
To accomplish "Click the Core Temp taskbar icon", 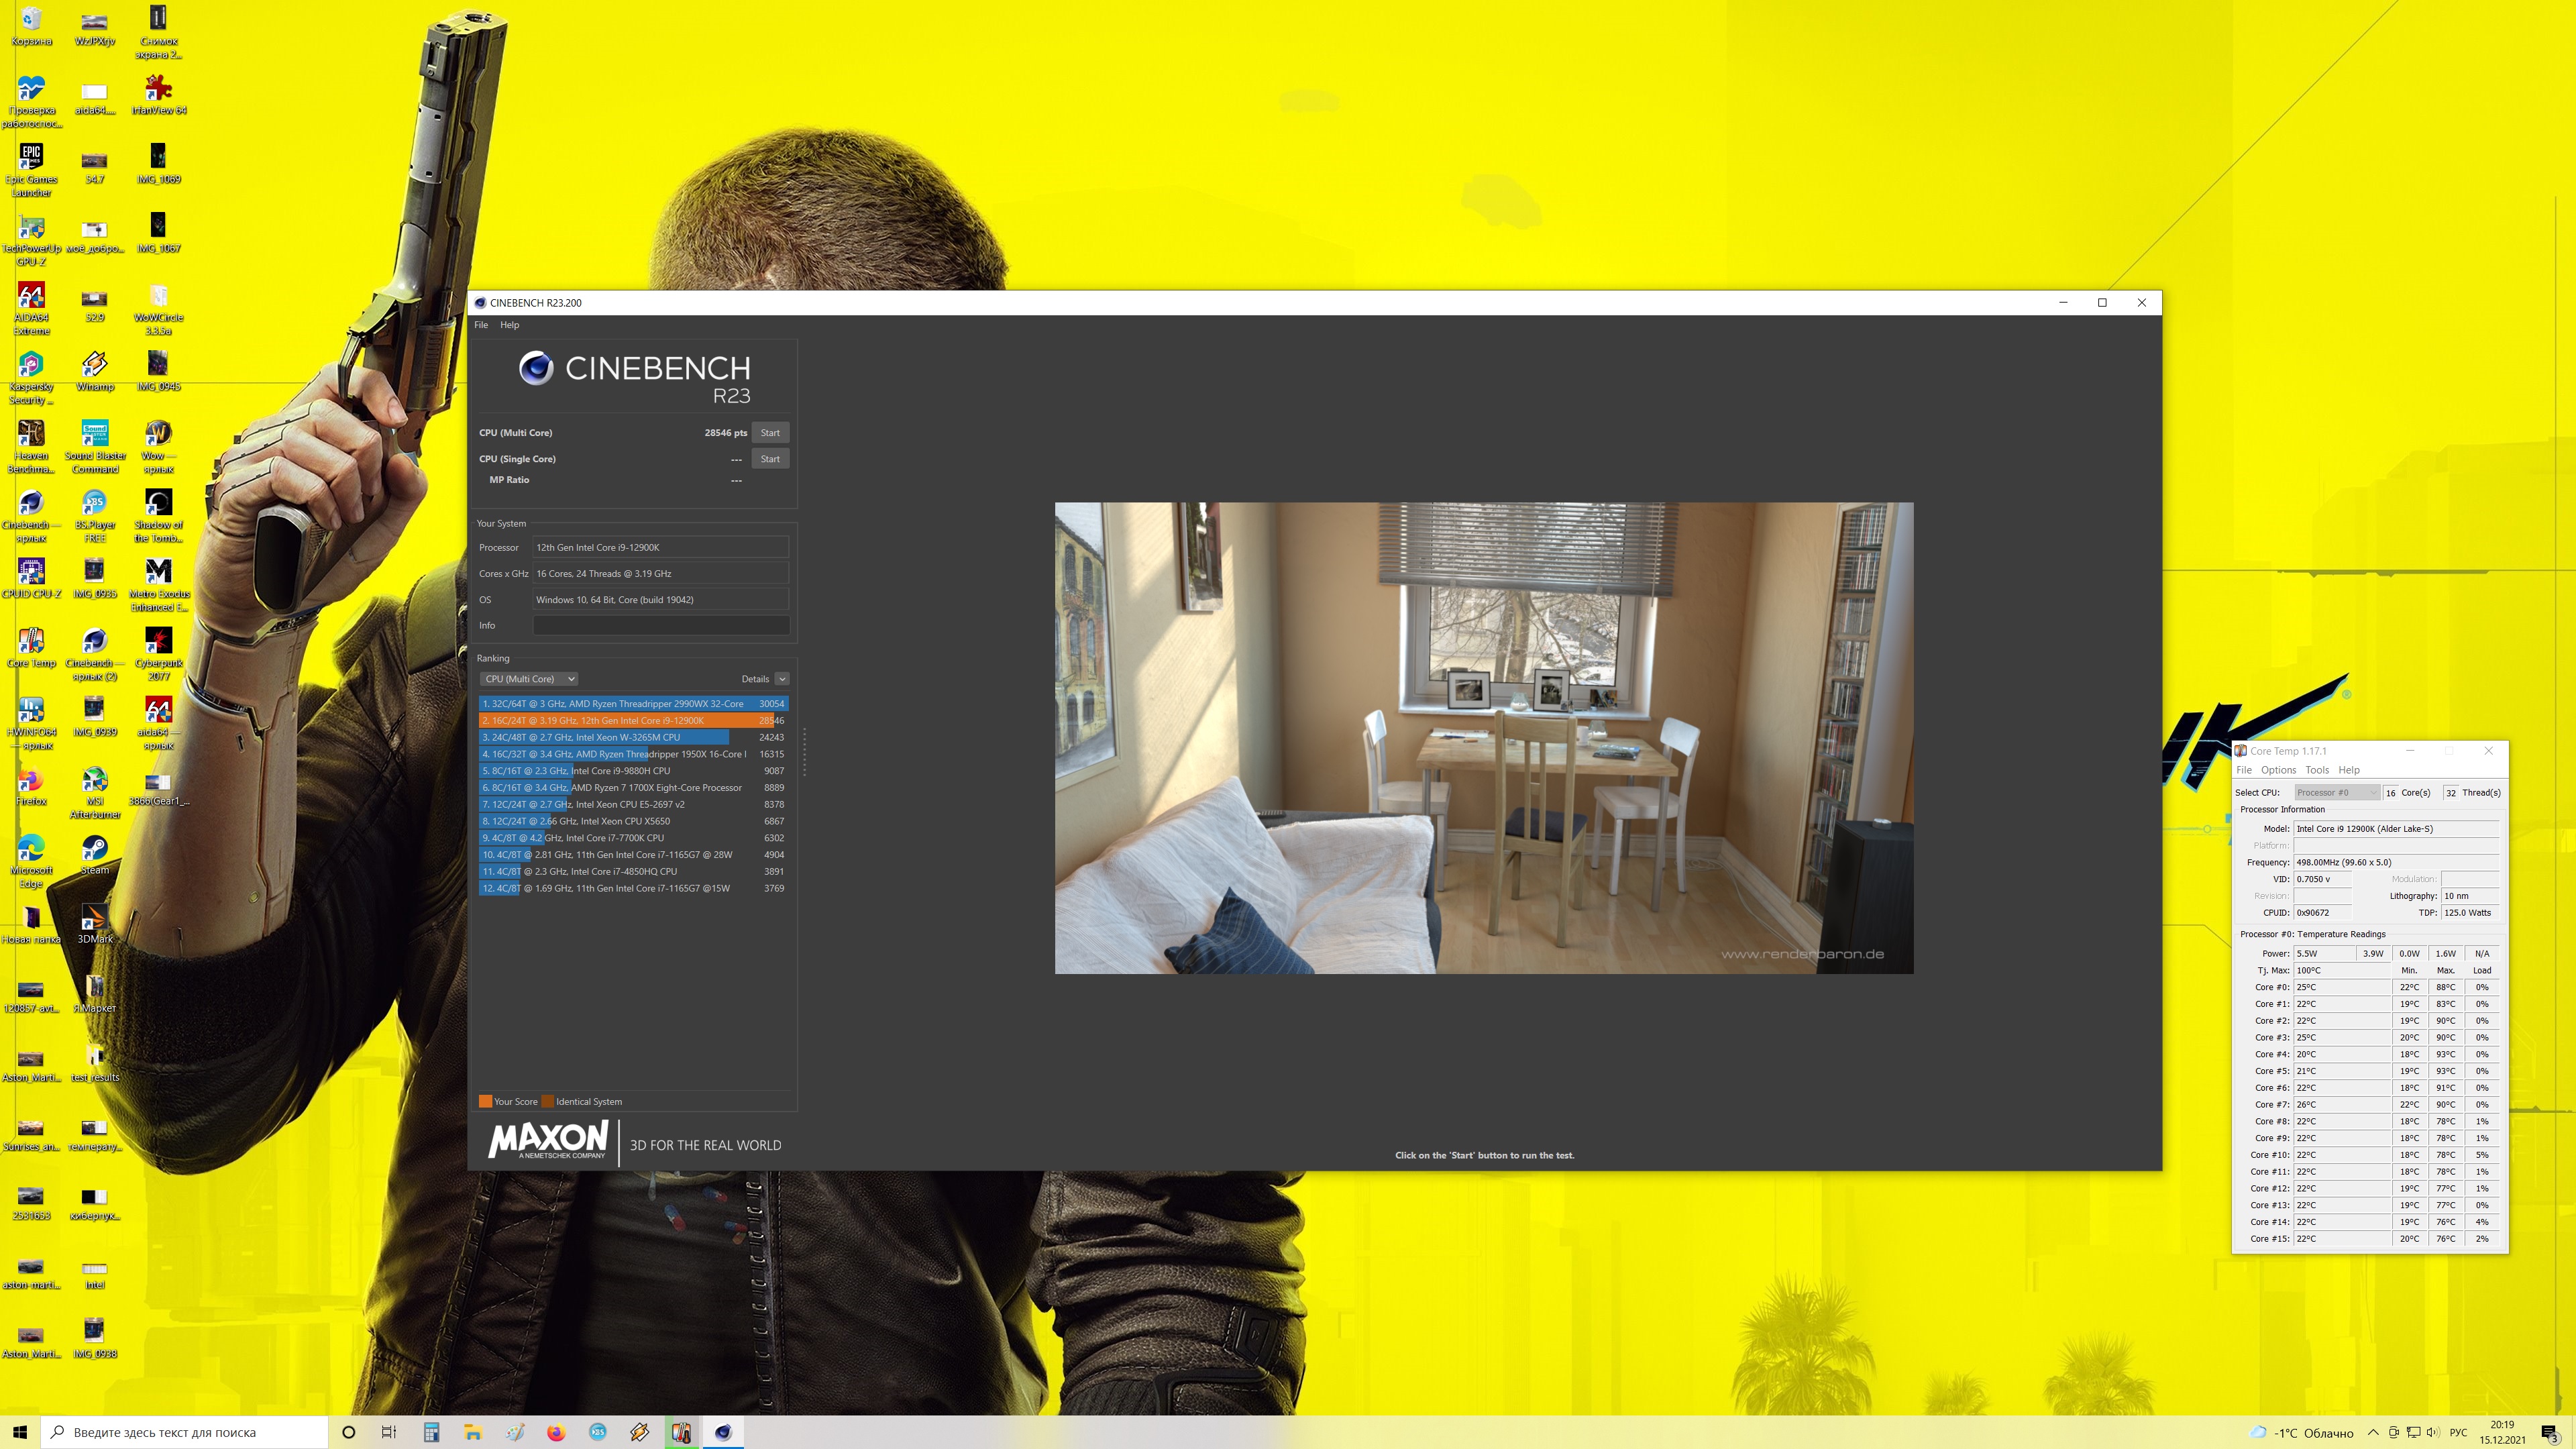I will click(681, 1432).
